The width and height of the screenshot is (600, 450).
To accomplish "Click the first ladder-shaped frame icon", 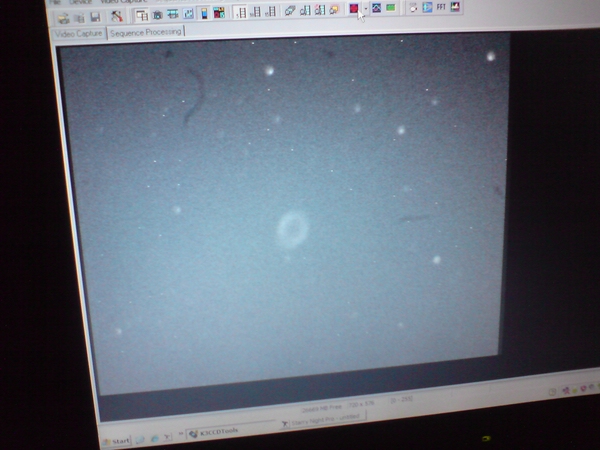I will coord(241,12).
